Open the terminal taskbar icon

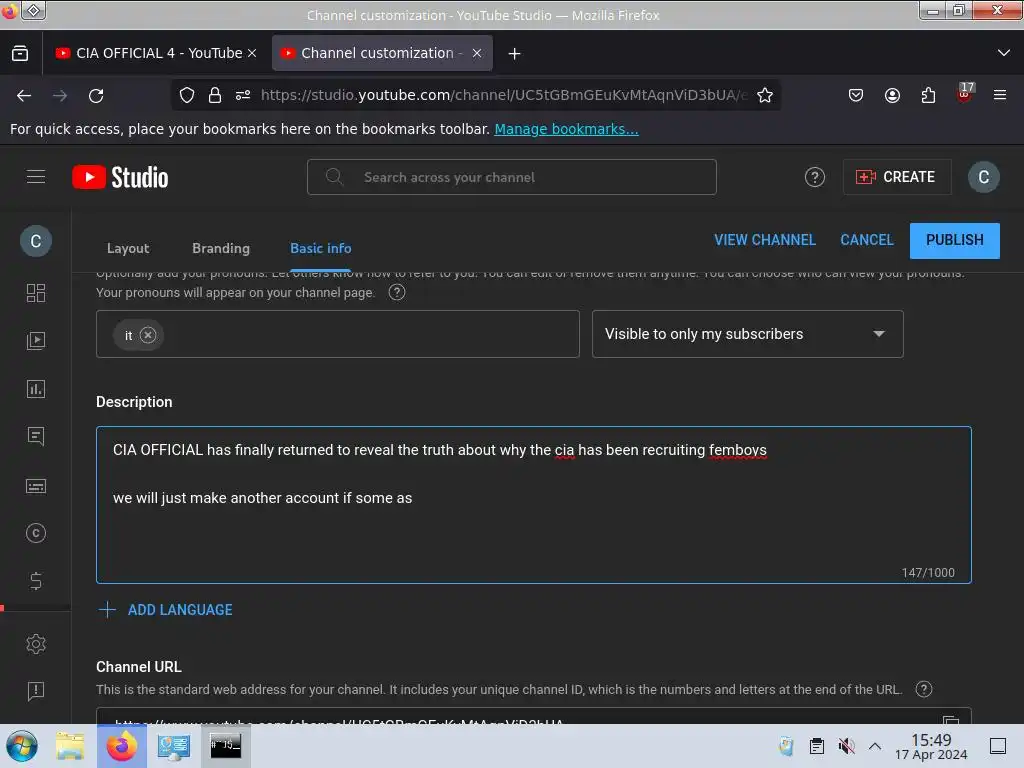pos(225,746)
